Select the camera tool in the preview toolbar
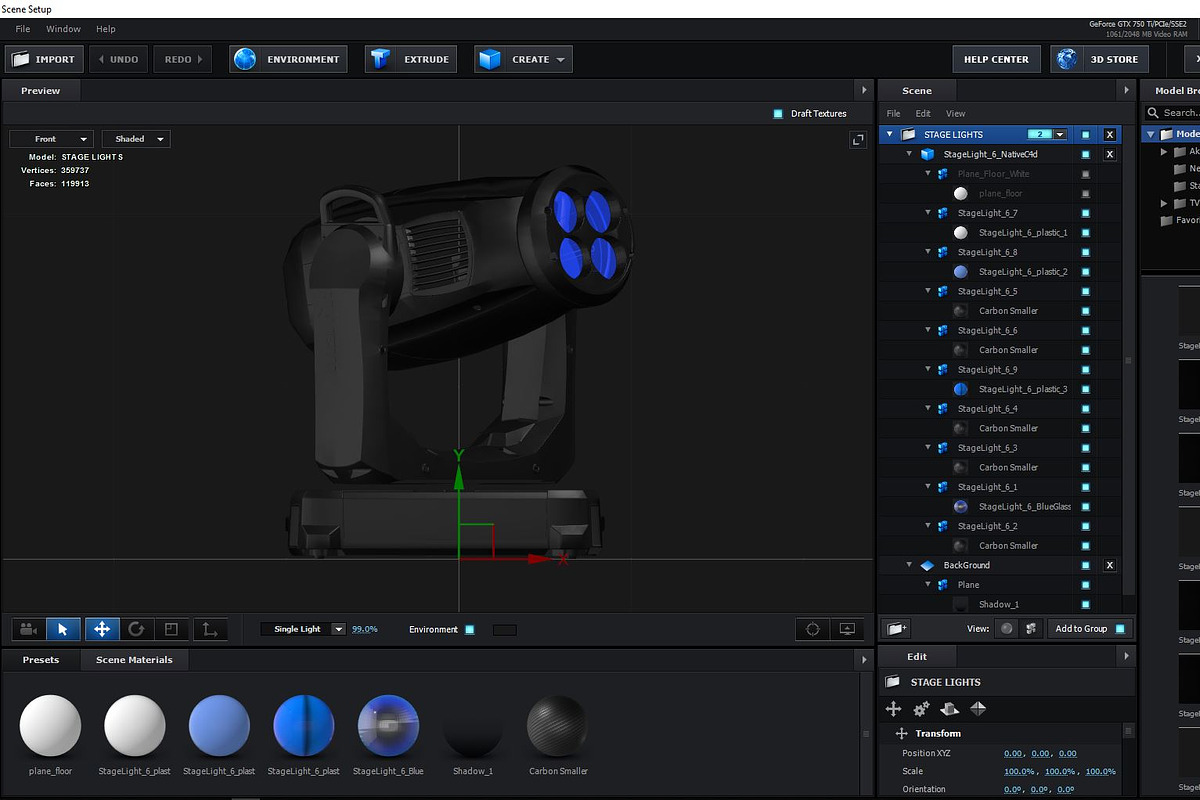This screenshot has width=1200, height=800. coord(28,629)
